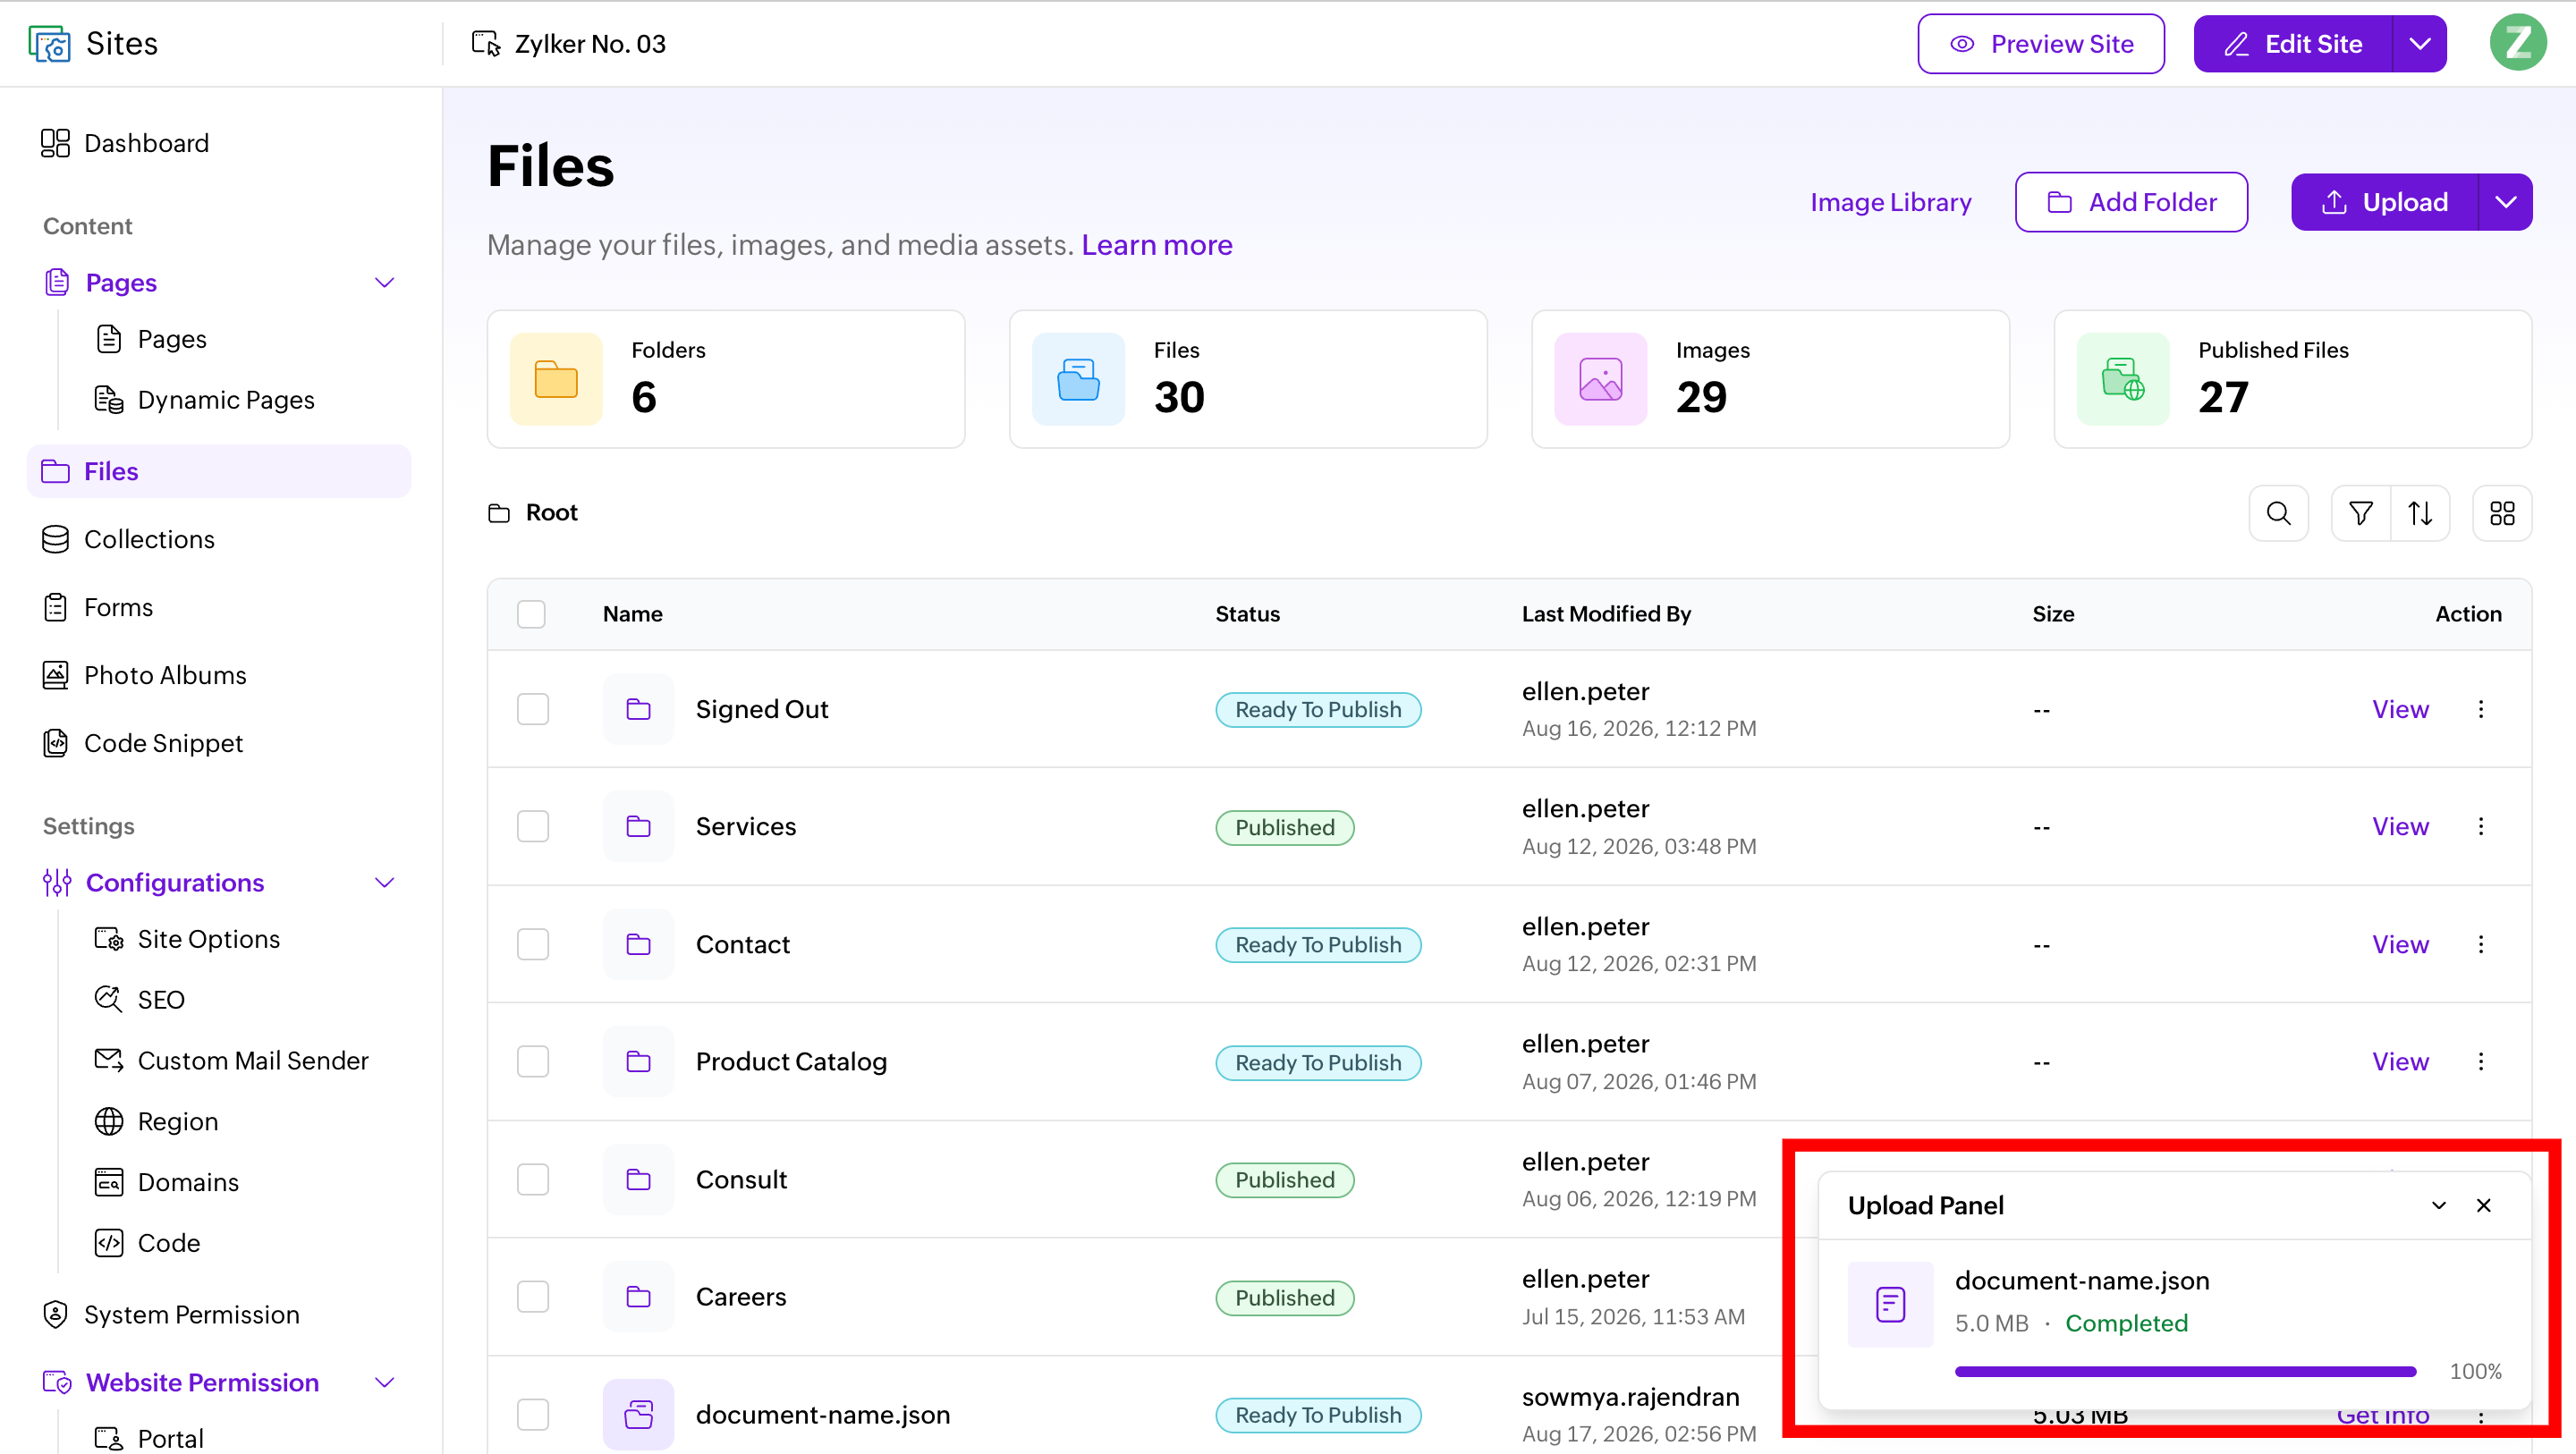Open more options for Services row
Viewport: 2576px width, 1454px height.
2481,826
